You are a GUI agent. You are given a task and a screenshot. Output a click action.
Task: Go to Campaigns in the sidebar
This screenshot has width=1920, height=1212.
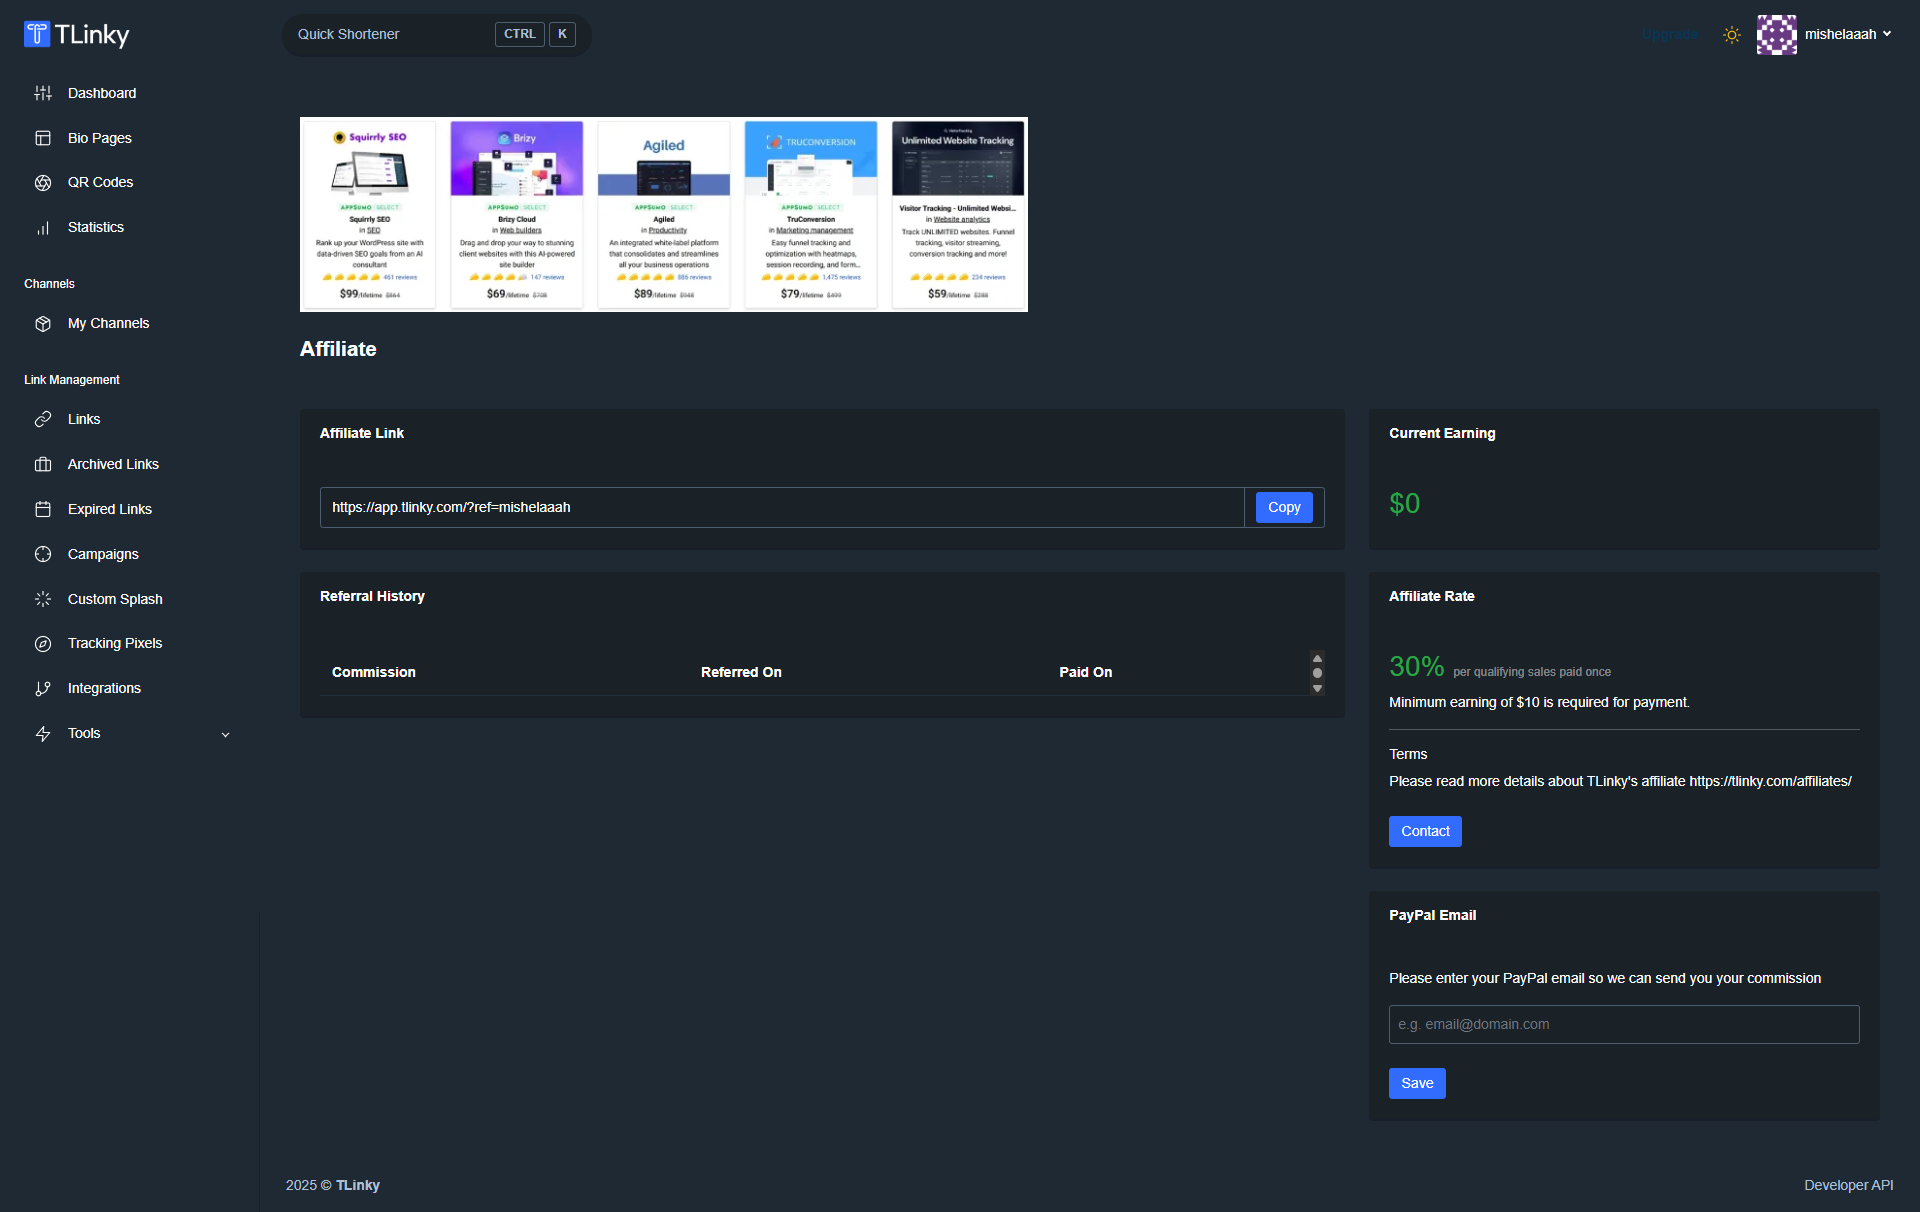coord(103,555)
